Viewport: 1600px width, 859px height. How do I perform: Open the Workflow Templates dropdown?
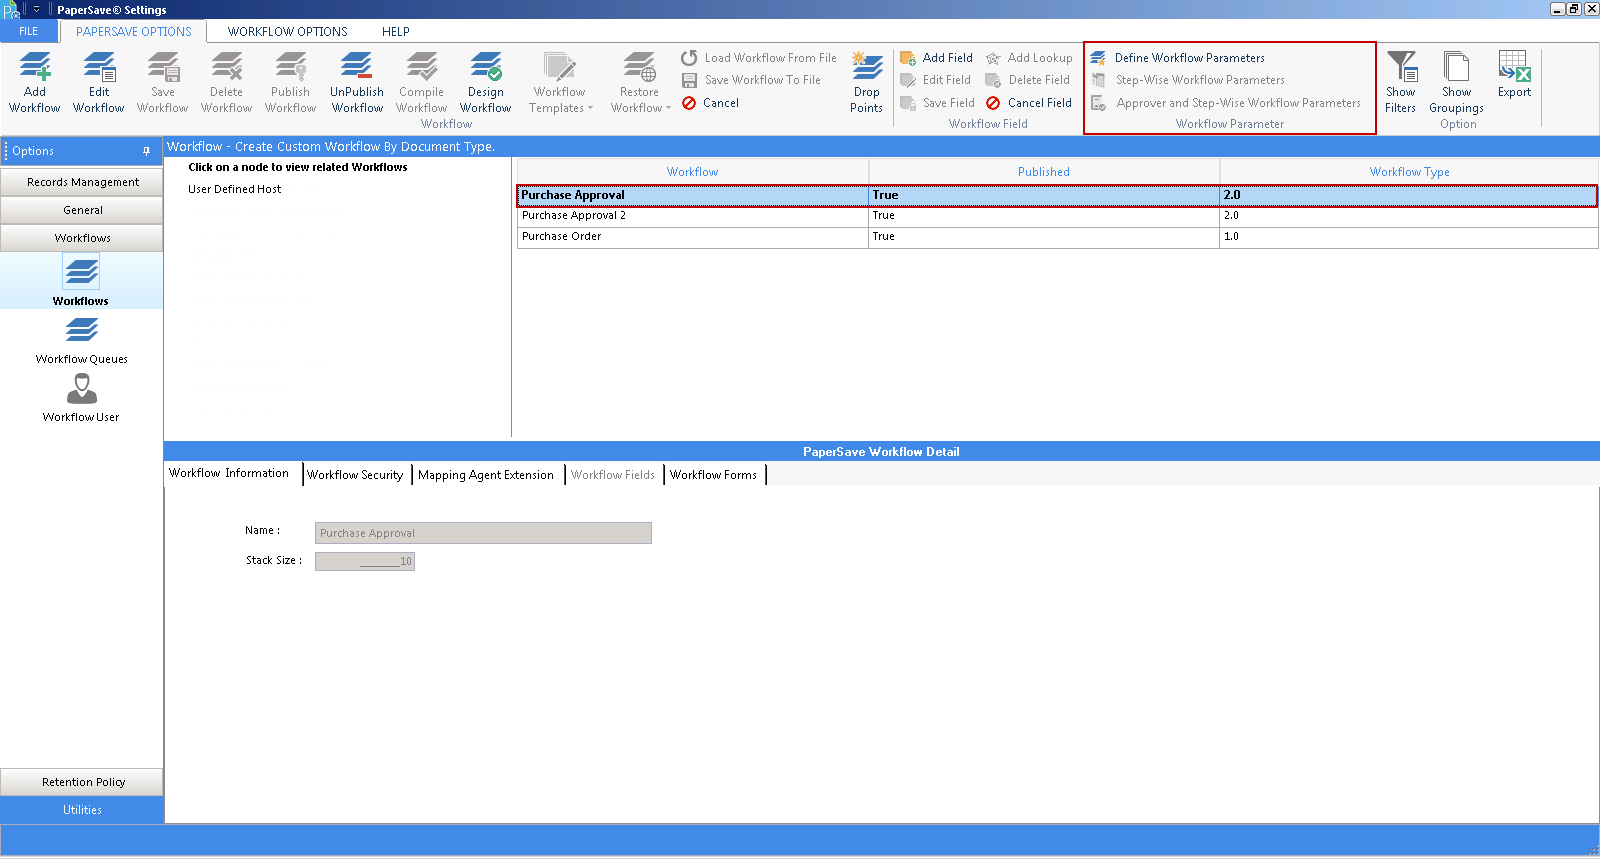[x=560, y=82]
